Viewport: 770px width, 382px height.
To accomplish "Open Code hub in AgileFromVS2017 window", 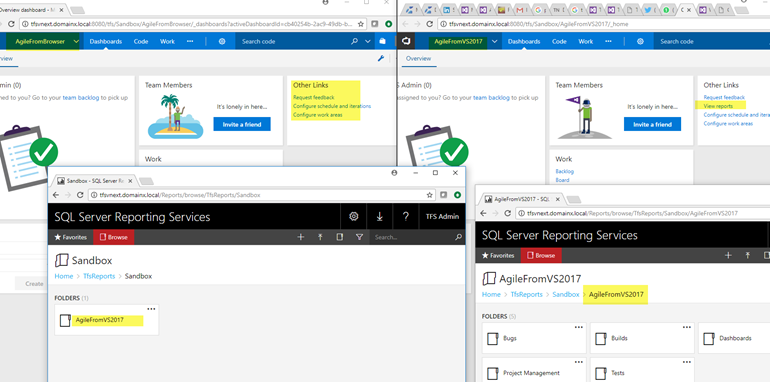I will (559, 42).
